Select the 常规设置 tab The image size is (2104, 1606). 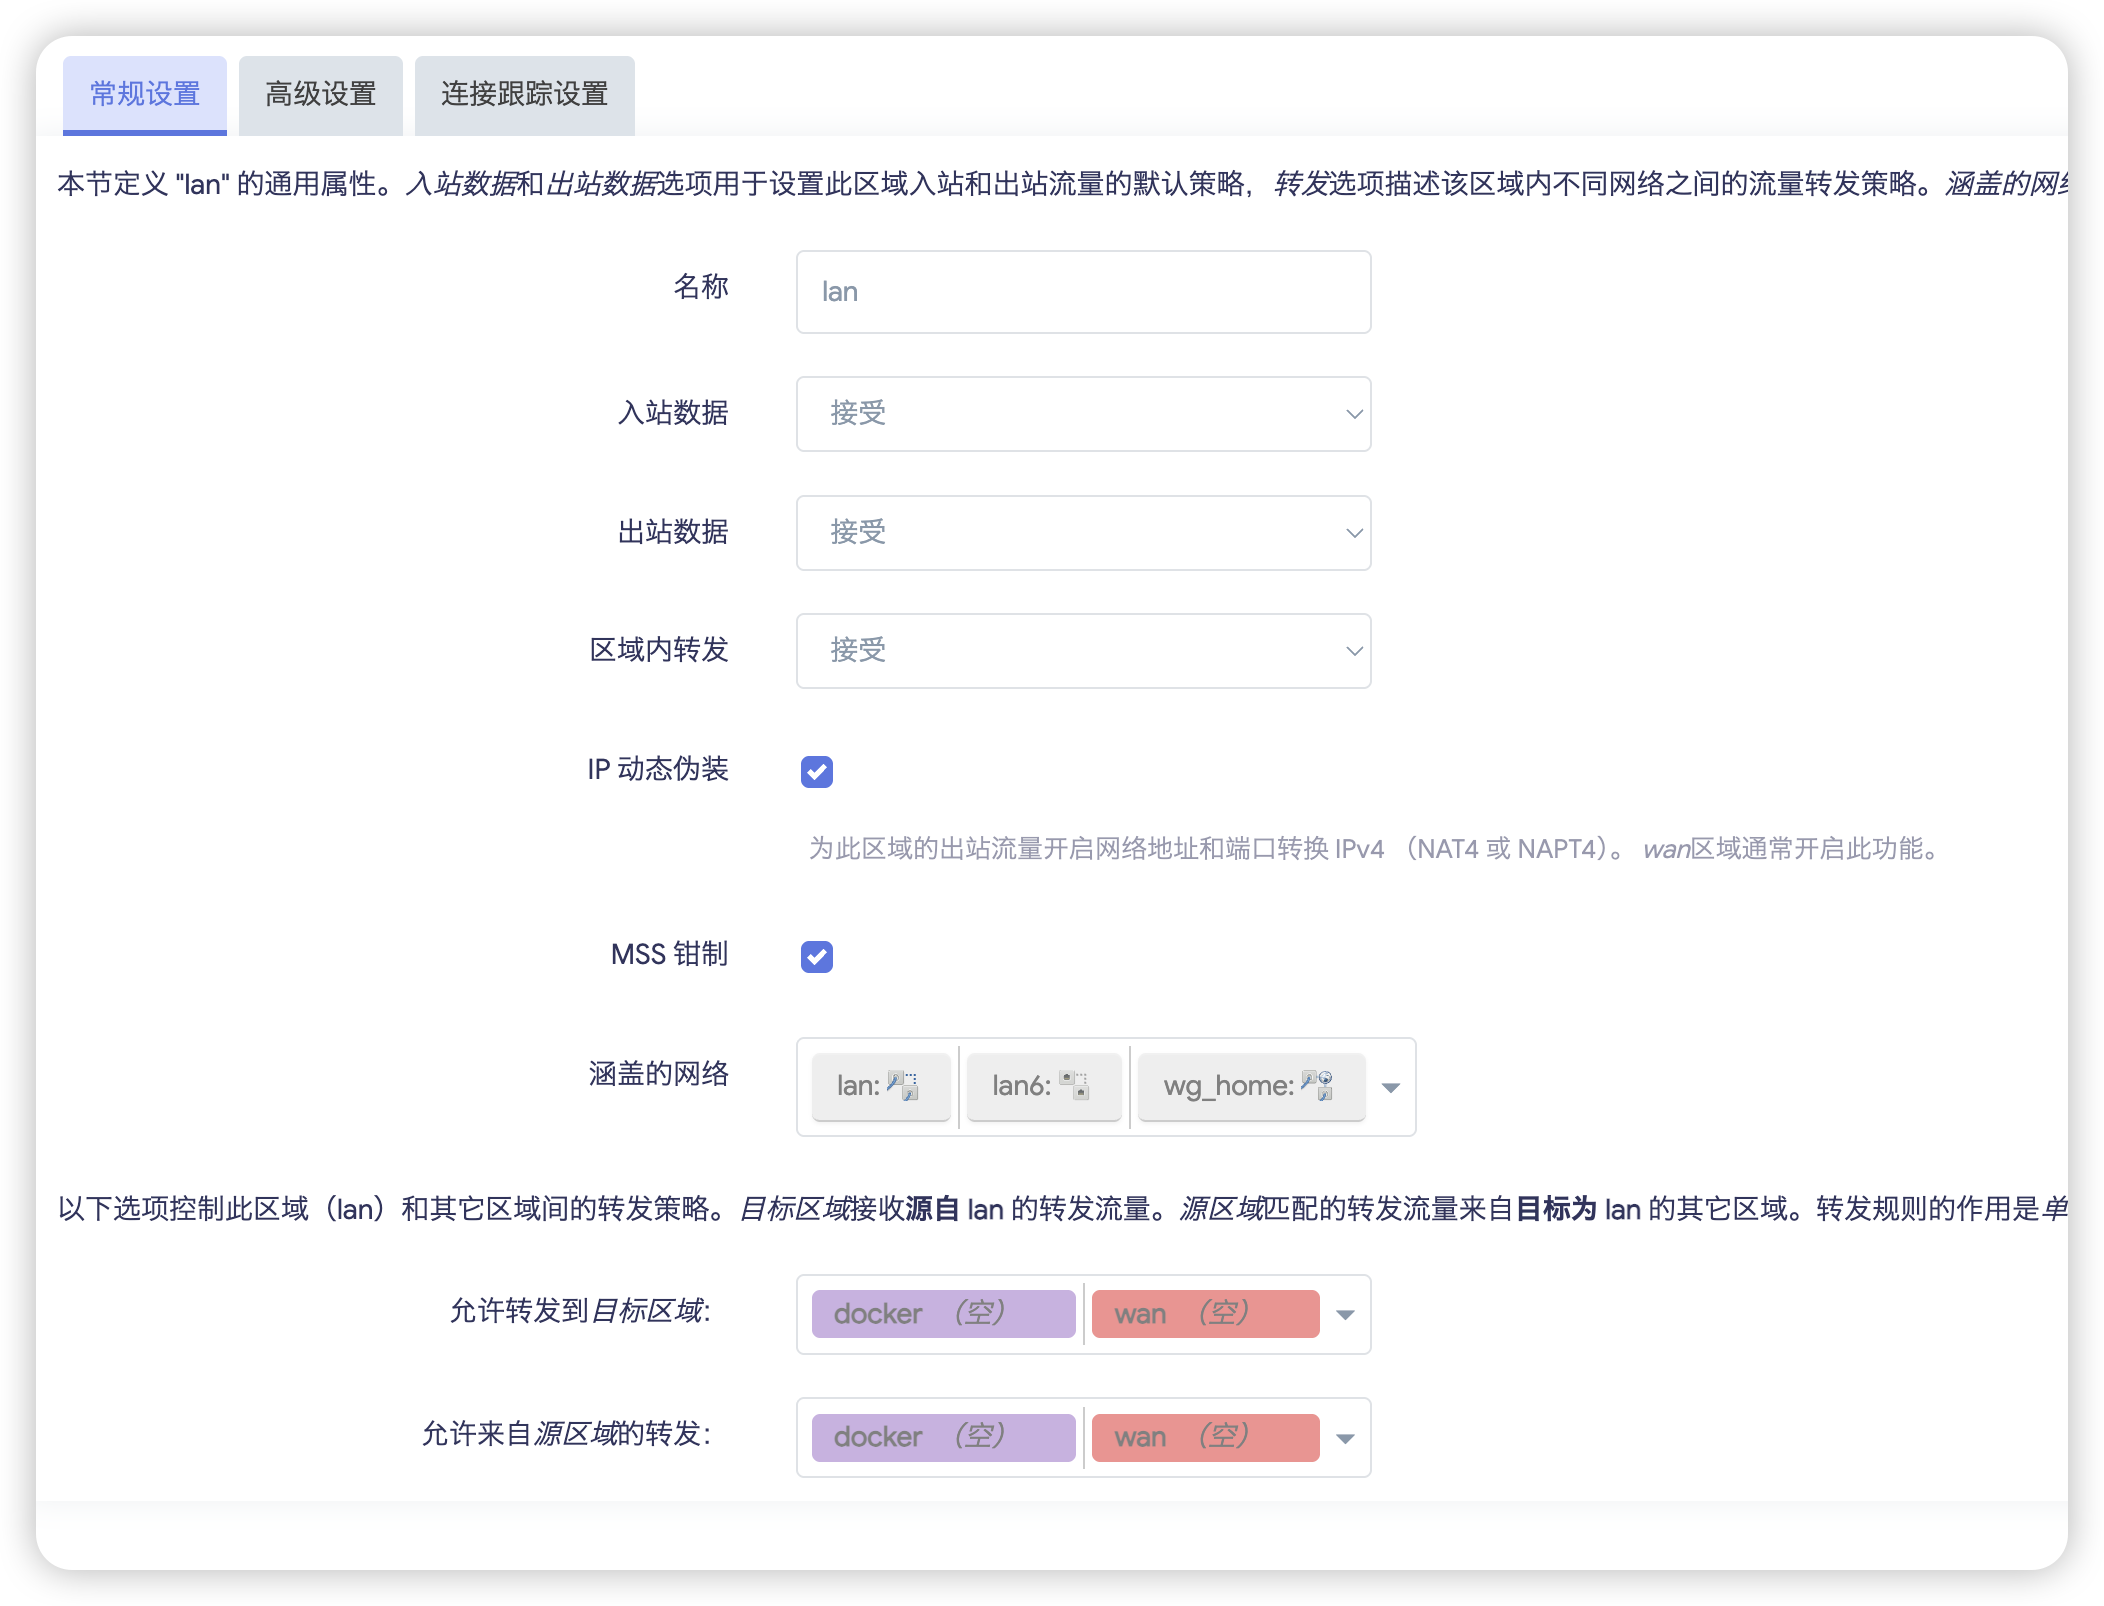coord(145,94)
